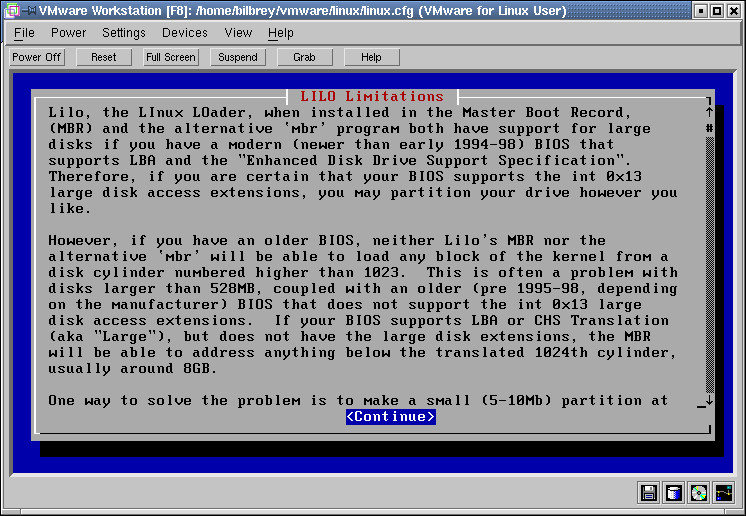Switch to Full Screen mode
This screenshot has width=746, height=516.
coord(171,57)
